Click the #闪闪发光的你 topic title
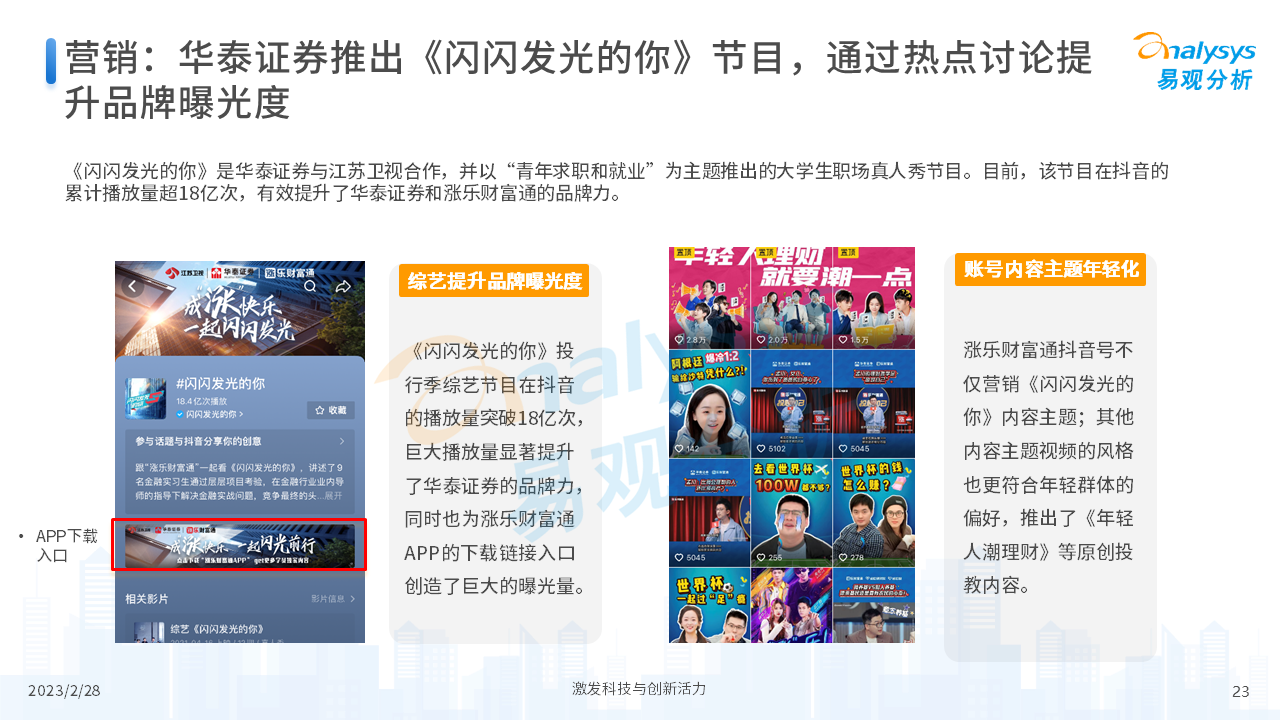The image size is (1280, 720). [x=220, y=383]
